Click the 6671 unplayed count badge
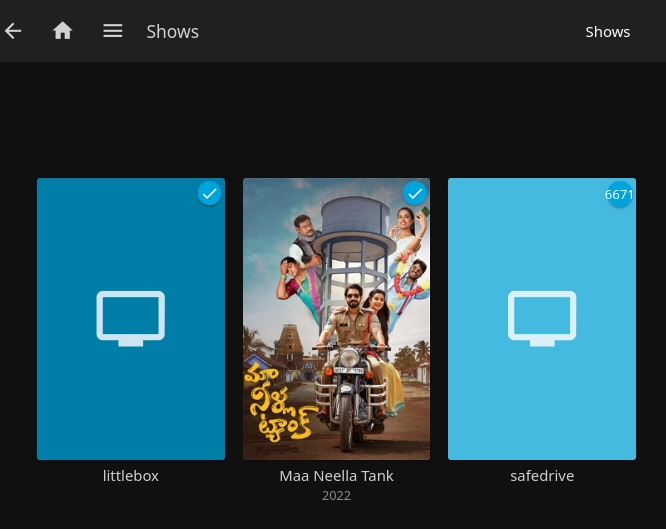Image resolution: width=666 pixels, height=529 pixels. coord(619,195)
